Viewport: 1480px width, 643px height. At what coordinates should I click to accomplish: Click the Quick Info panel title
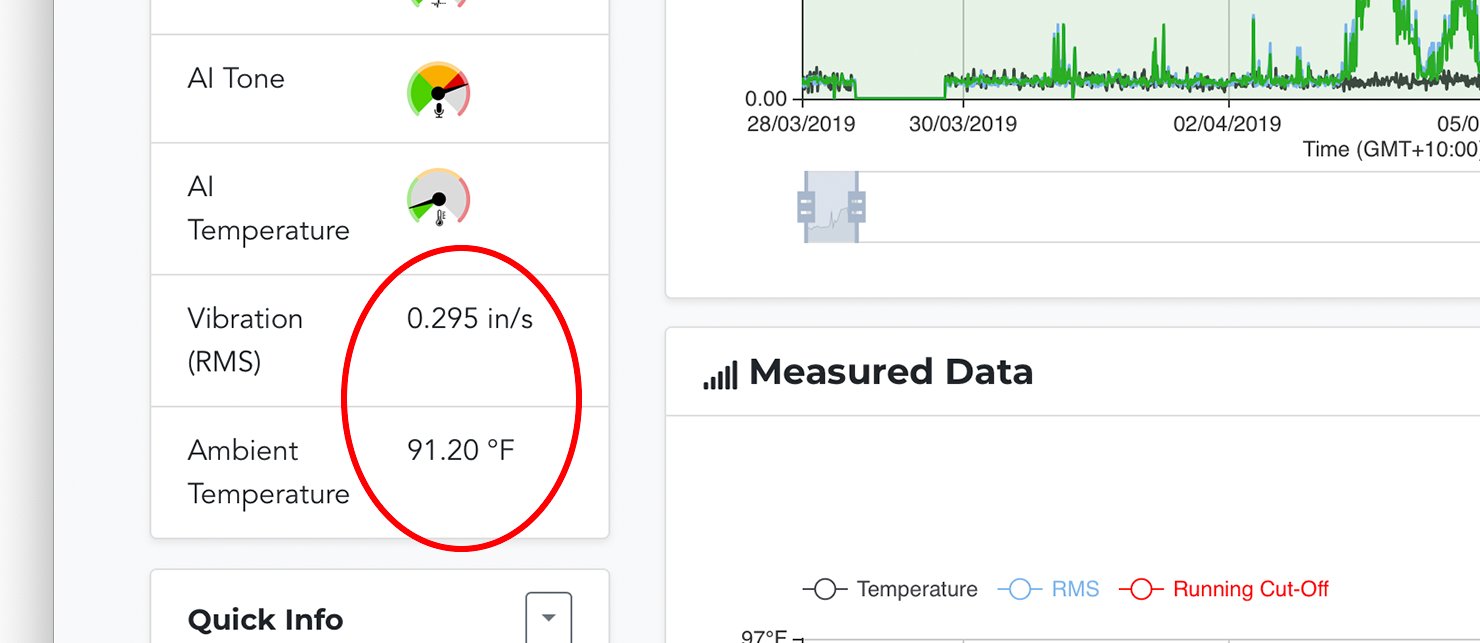point(265,620)
